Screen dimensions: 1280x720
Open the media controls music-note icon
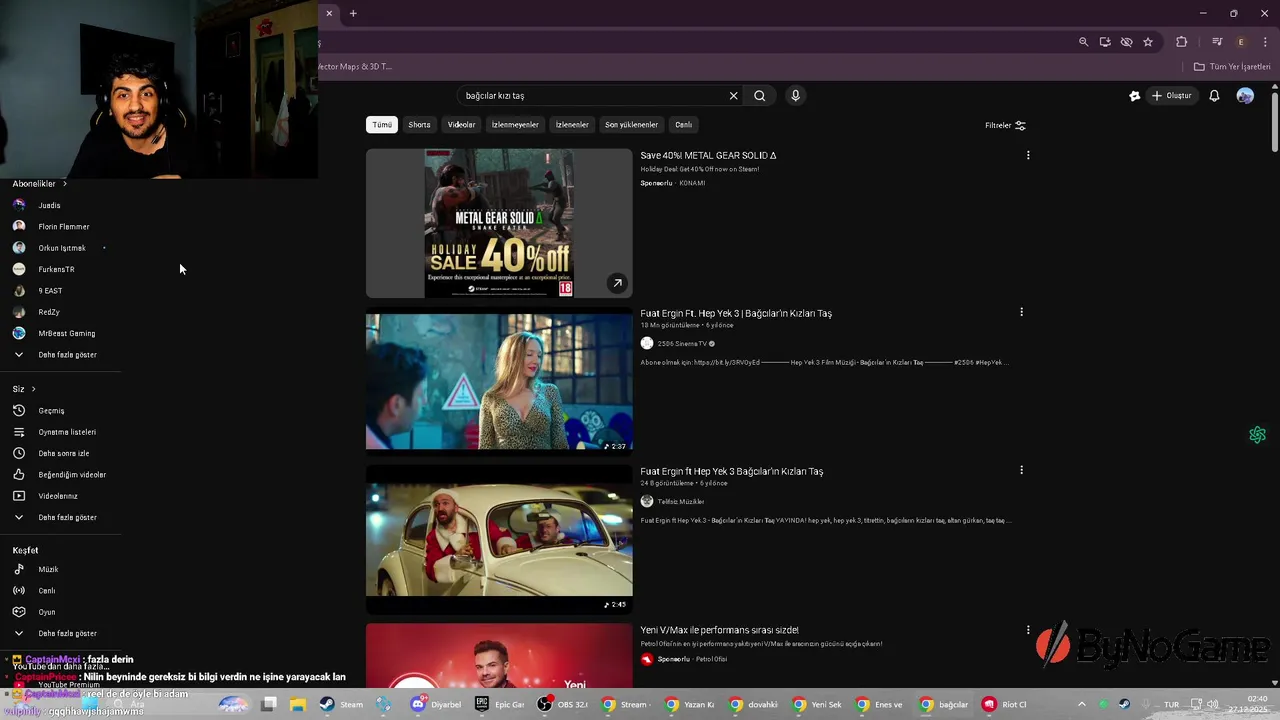(x=1217, y=42)
